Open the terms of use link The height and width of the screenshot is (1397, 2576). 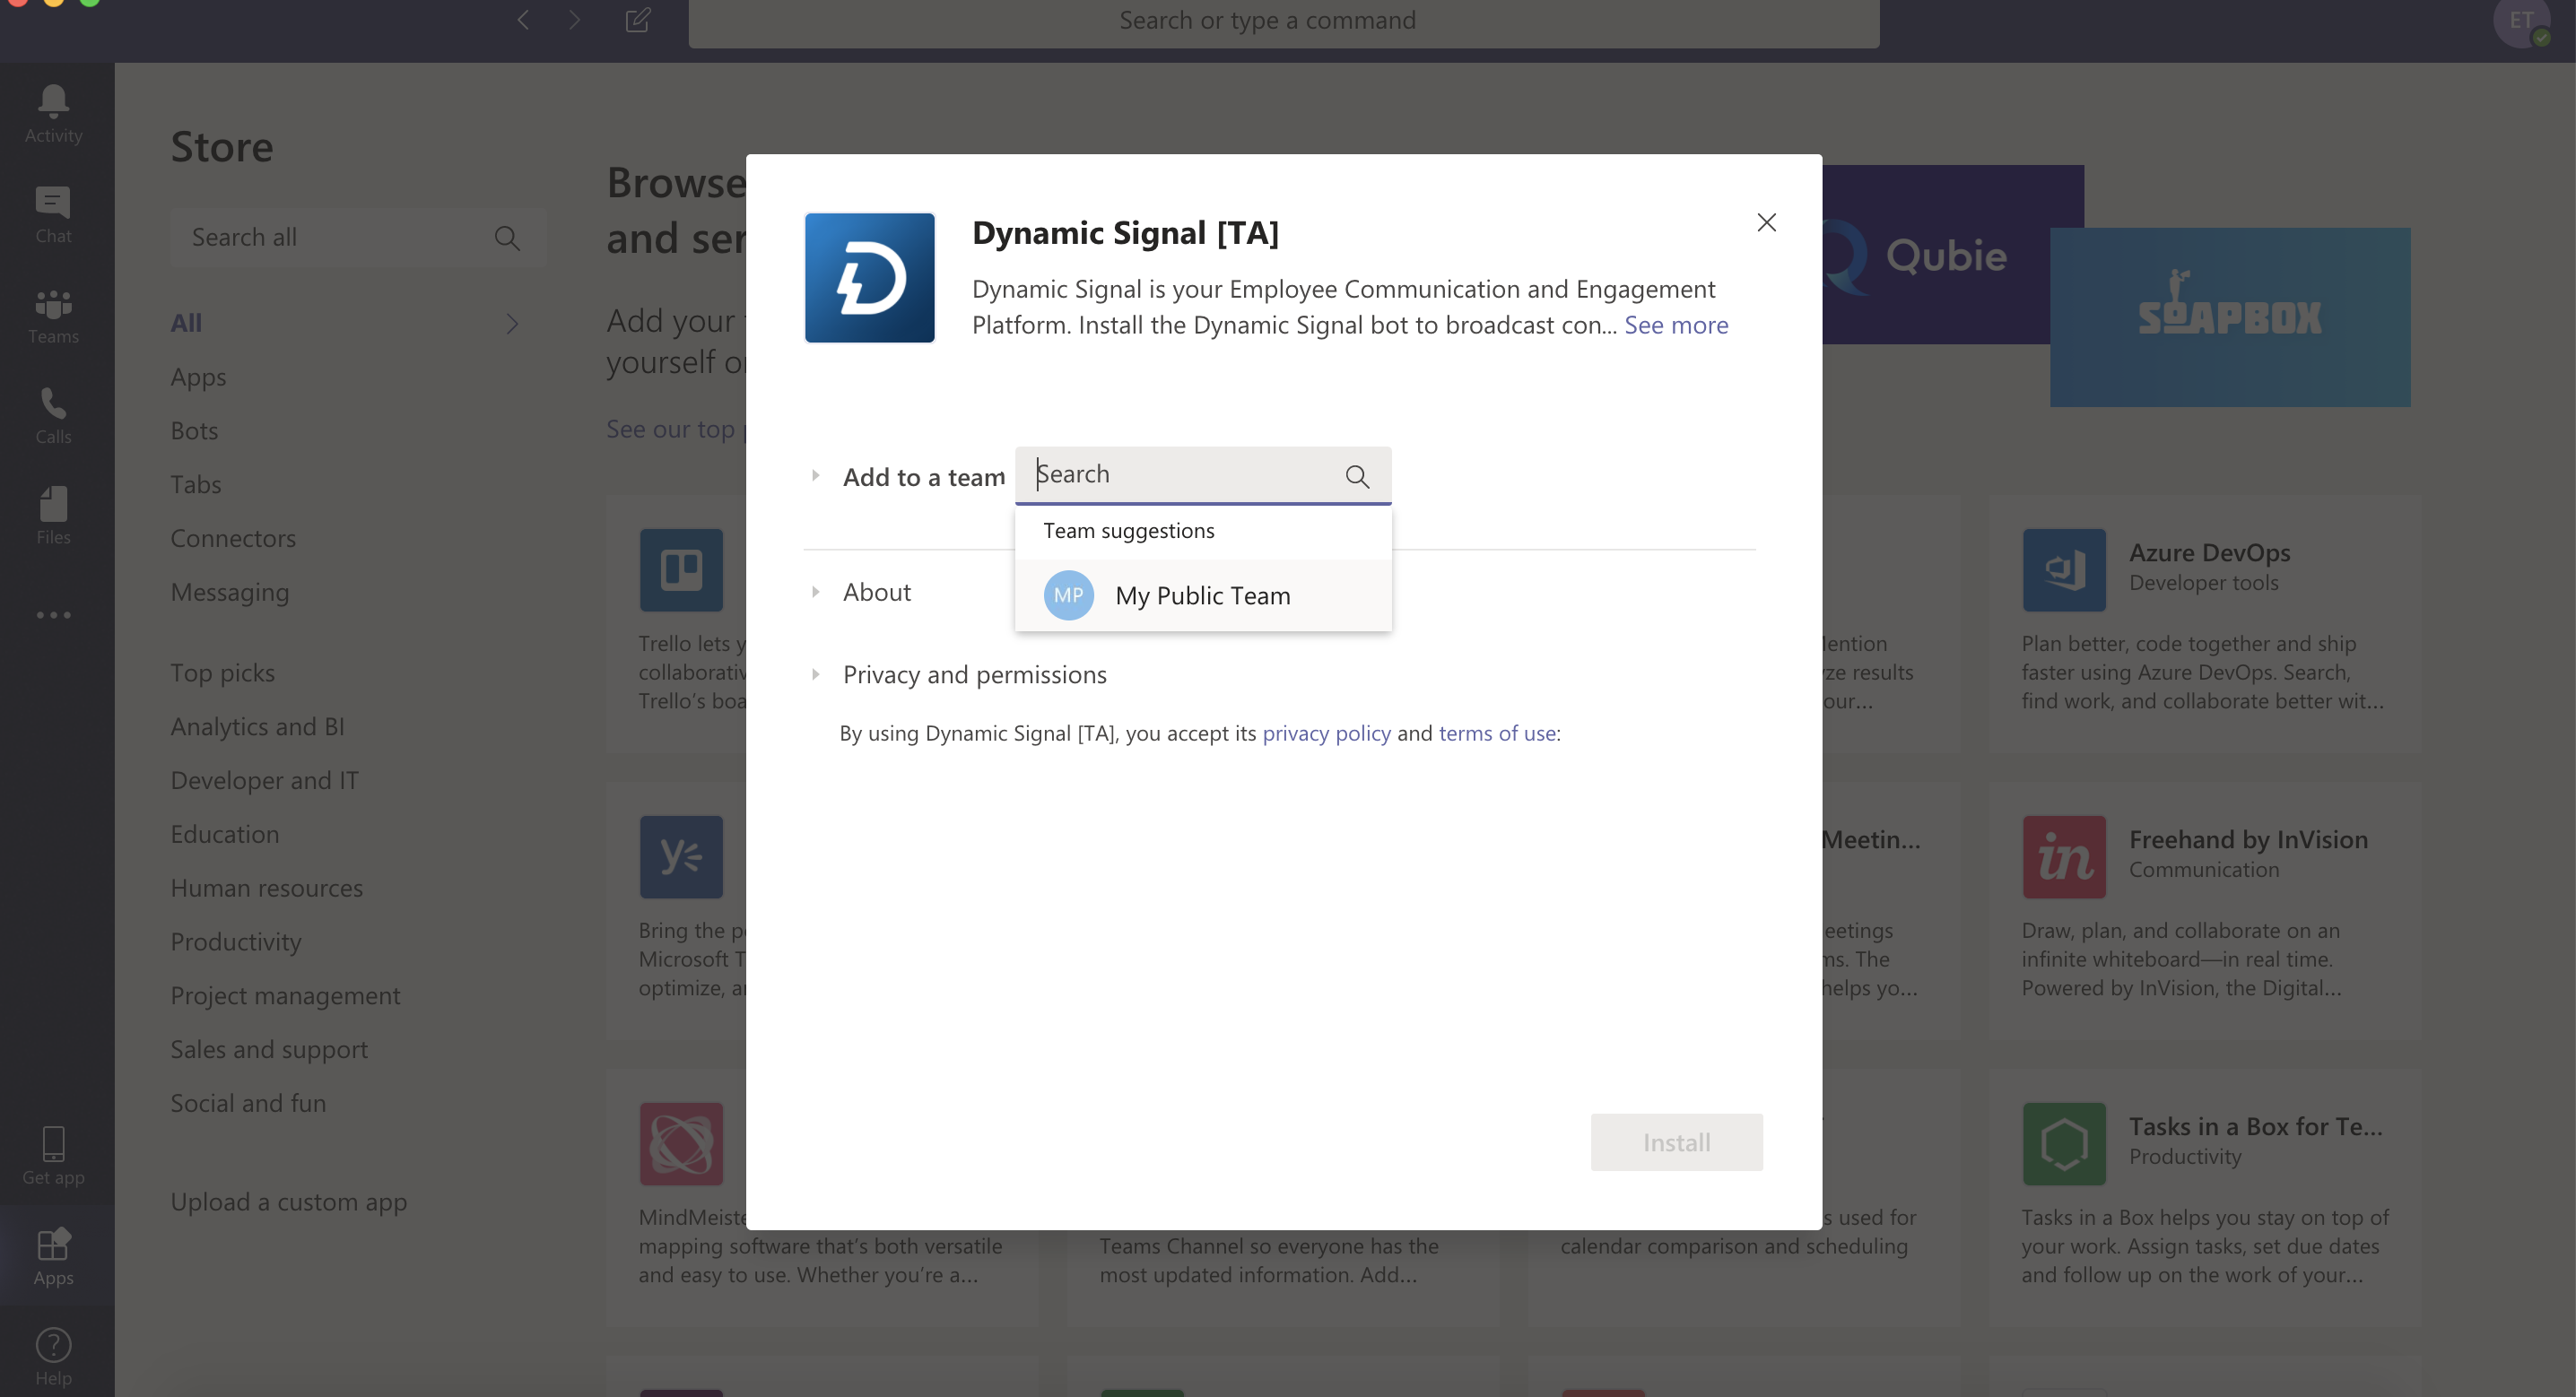pyautogui.click(x=1497, y=733)
